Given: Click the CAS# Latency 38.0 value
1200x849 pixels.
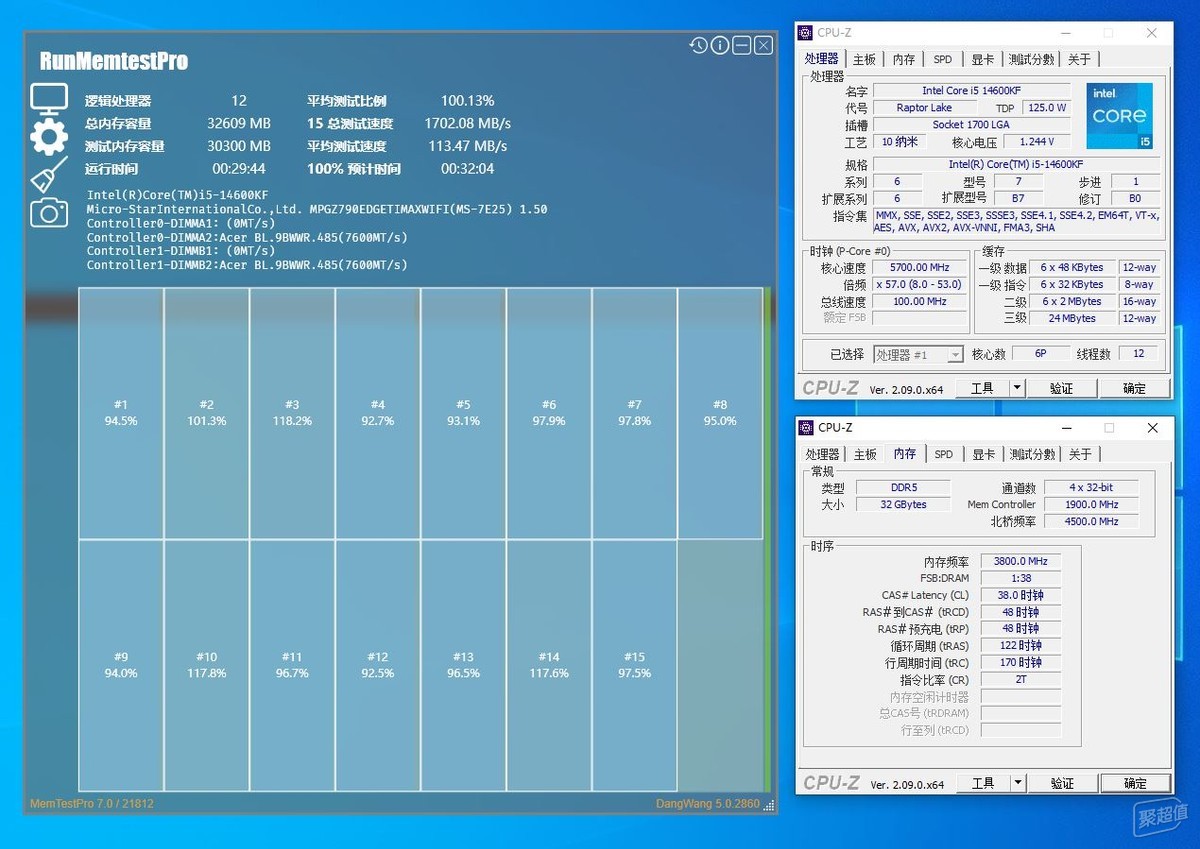Looking at the screenshot, I should 1020,595.
